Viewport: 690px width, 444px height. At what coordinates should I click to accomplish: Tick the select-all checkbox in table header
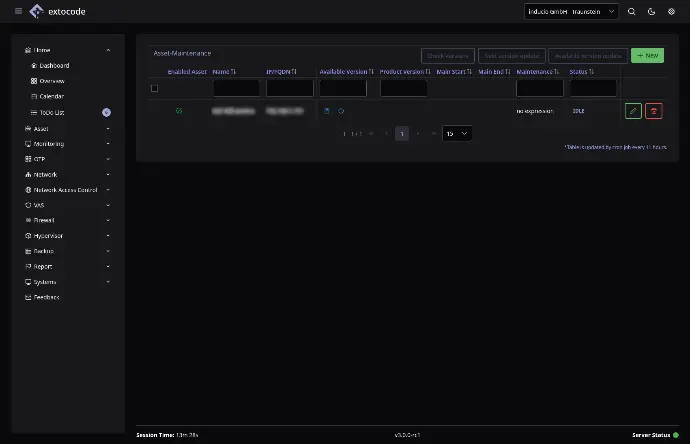[x=154, y=88]
